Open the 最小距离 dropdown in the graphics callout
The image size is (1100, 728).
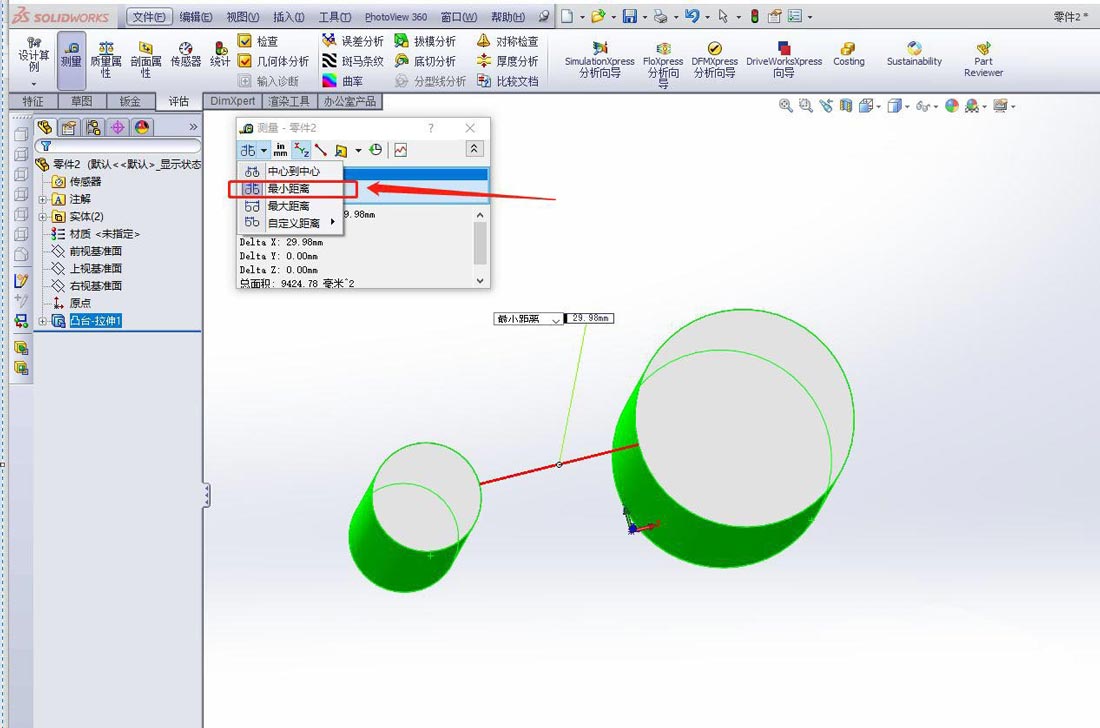coord(556,319)
